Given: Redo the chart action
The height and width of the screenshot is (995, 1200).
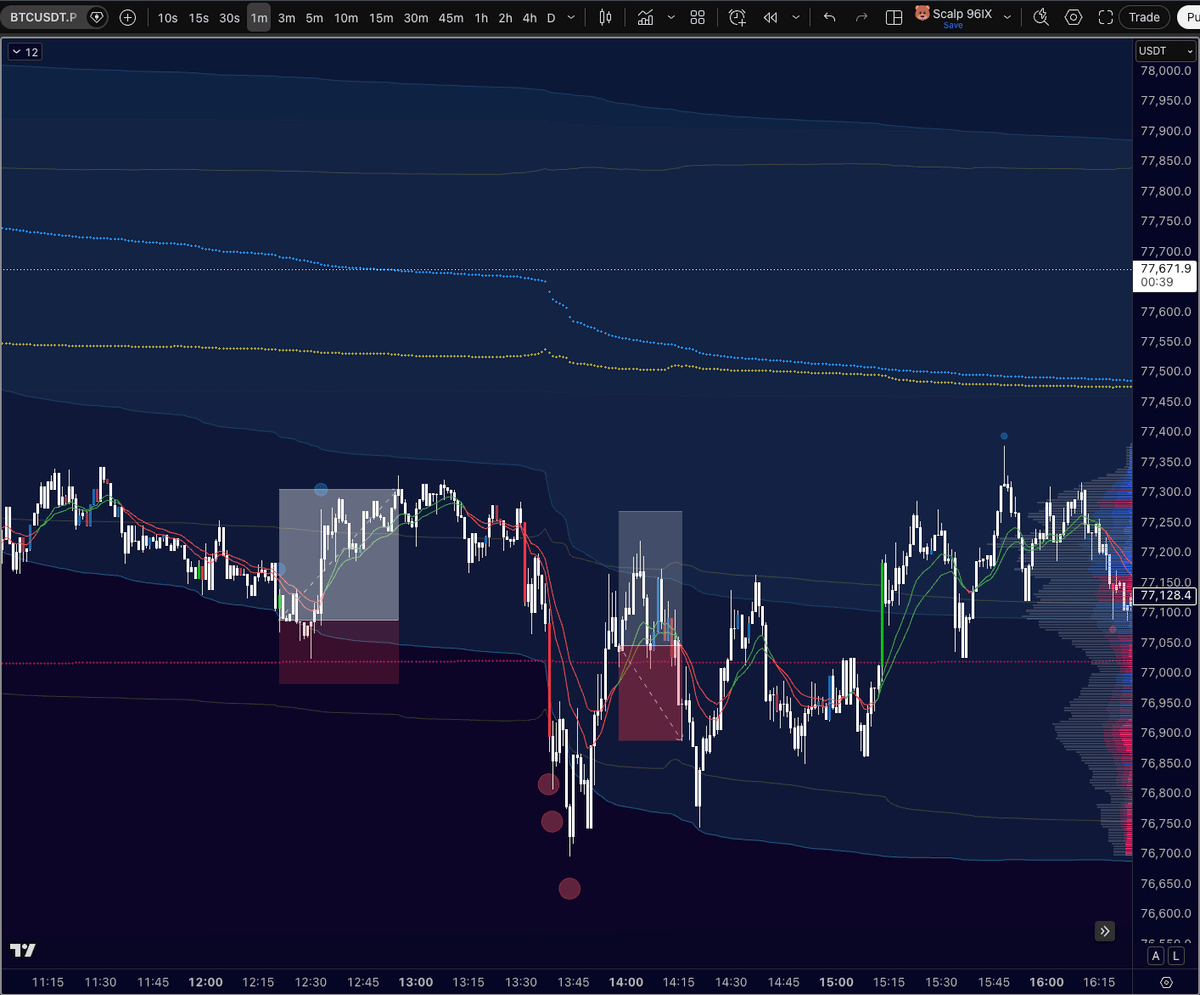Looking at the screenshot, I should point(861,17).
